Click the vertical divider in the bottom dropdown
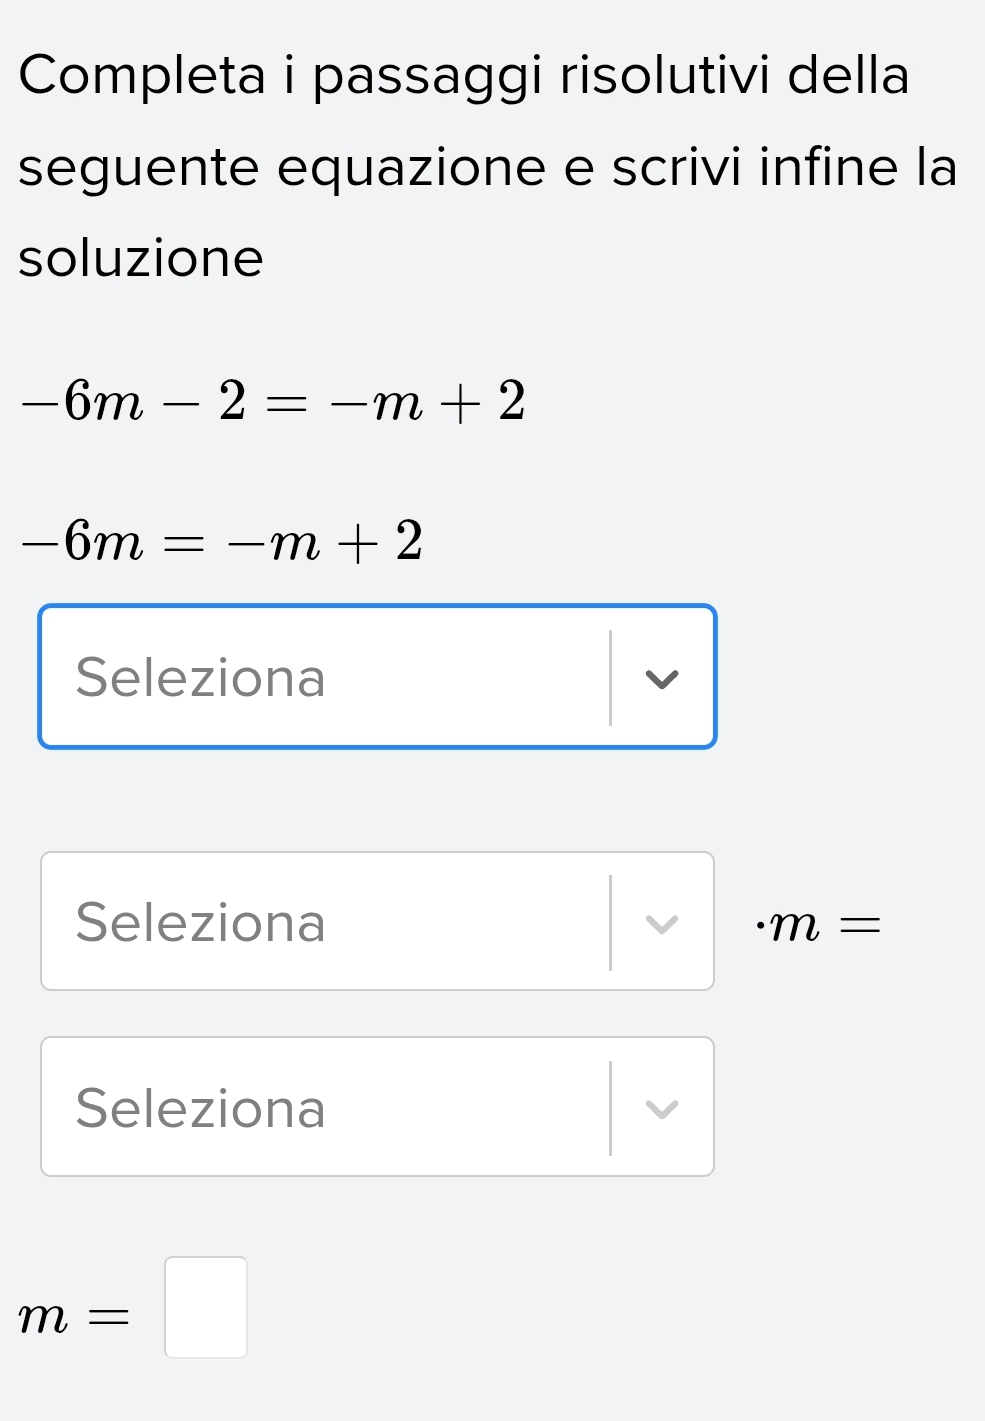985x1421 pixels. coord(610,1108)
